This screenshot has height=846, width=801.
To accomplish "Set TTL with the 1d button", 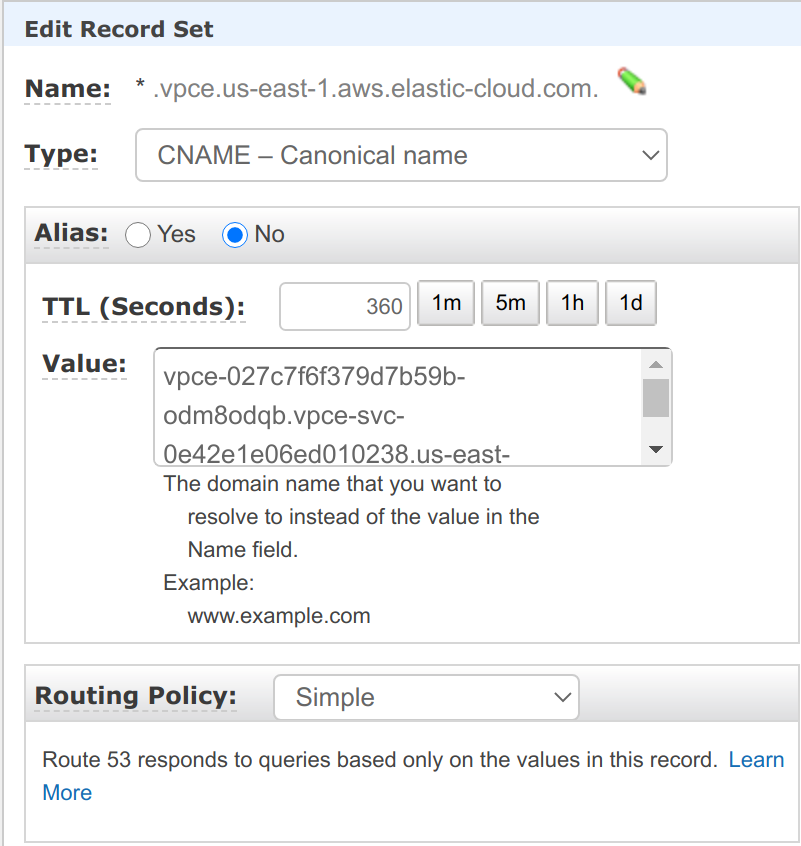I will tap(631, 303).
